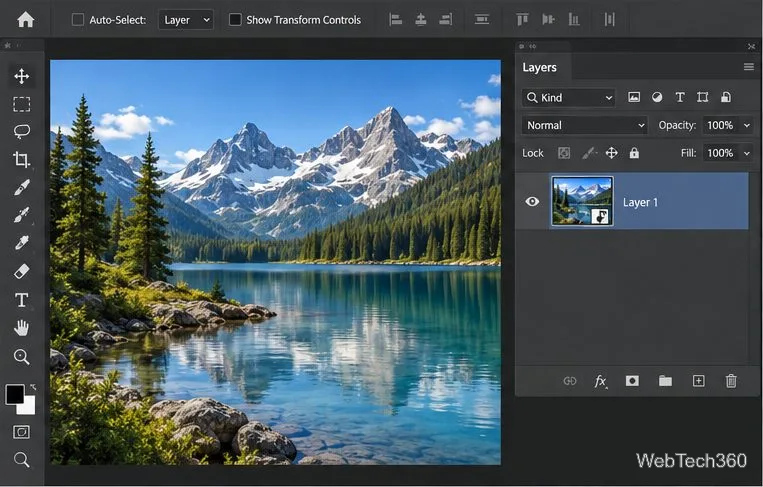Viewport: 763px width, 487px height.
Task: Toggle Quick Mask mode icon
Action: tap(21, 432)
